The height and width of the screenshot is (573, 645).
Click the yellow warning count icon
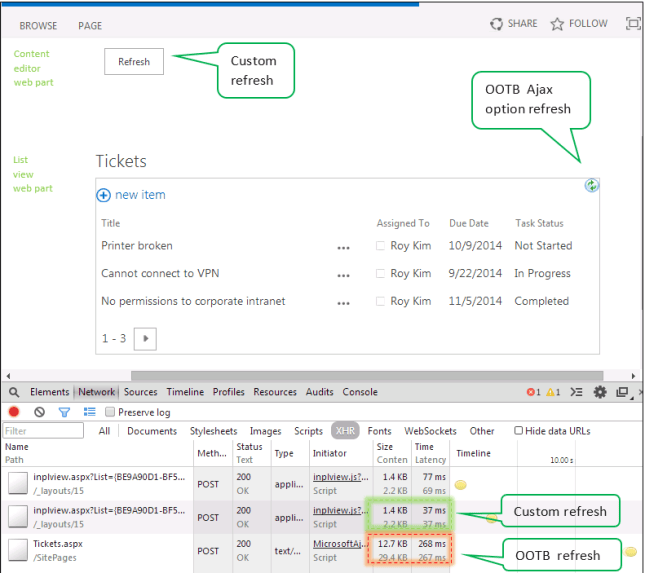[x=550, y=392]
